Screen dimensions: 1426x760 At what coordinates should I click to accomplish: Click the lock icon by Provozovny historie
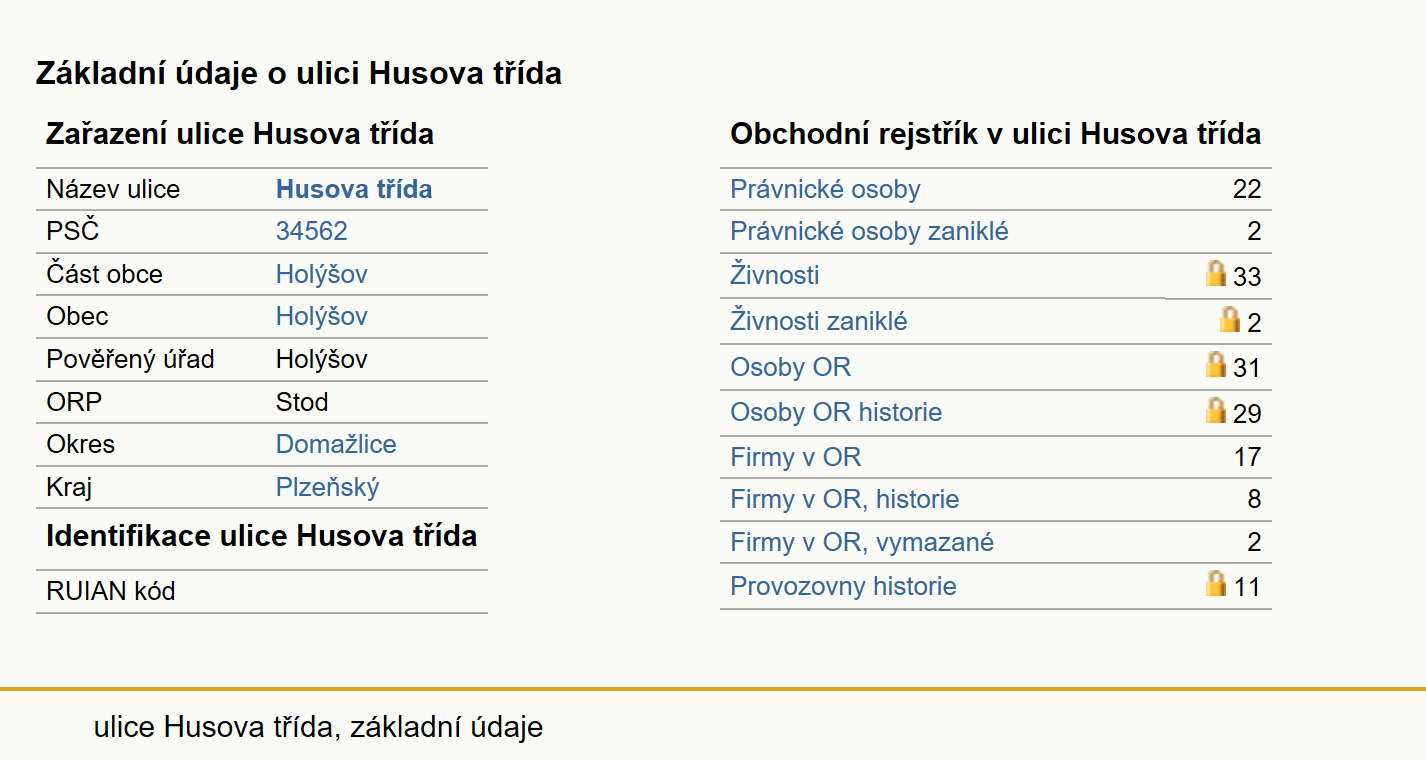click(1216, 583)
